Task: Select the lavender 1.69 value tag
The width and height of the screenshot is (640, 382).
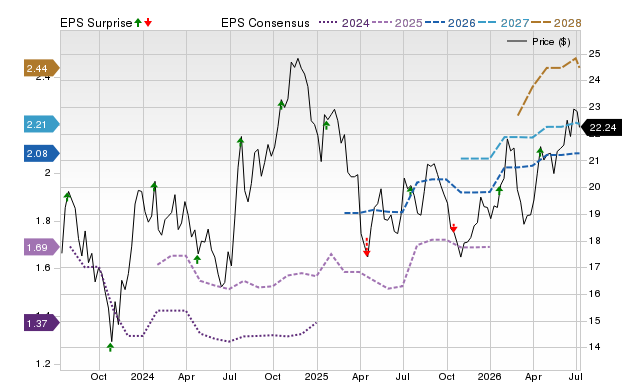Action: pyautogui.click(x=42, y=247)
